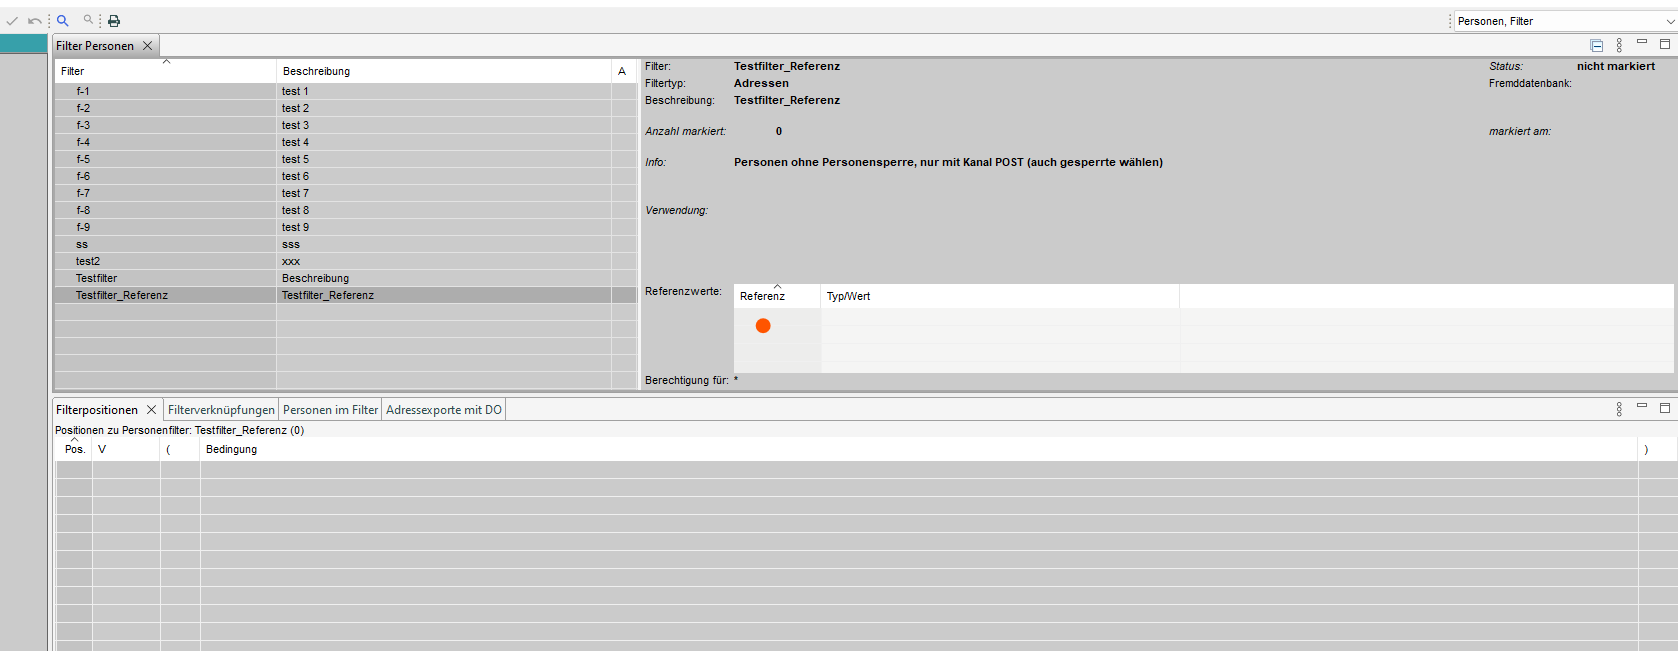Close the Filter Personen tab

[x=148, y=46]
